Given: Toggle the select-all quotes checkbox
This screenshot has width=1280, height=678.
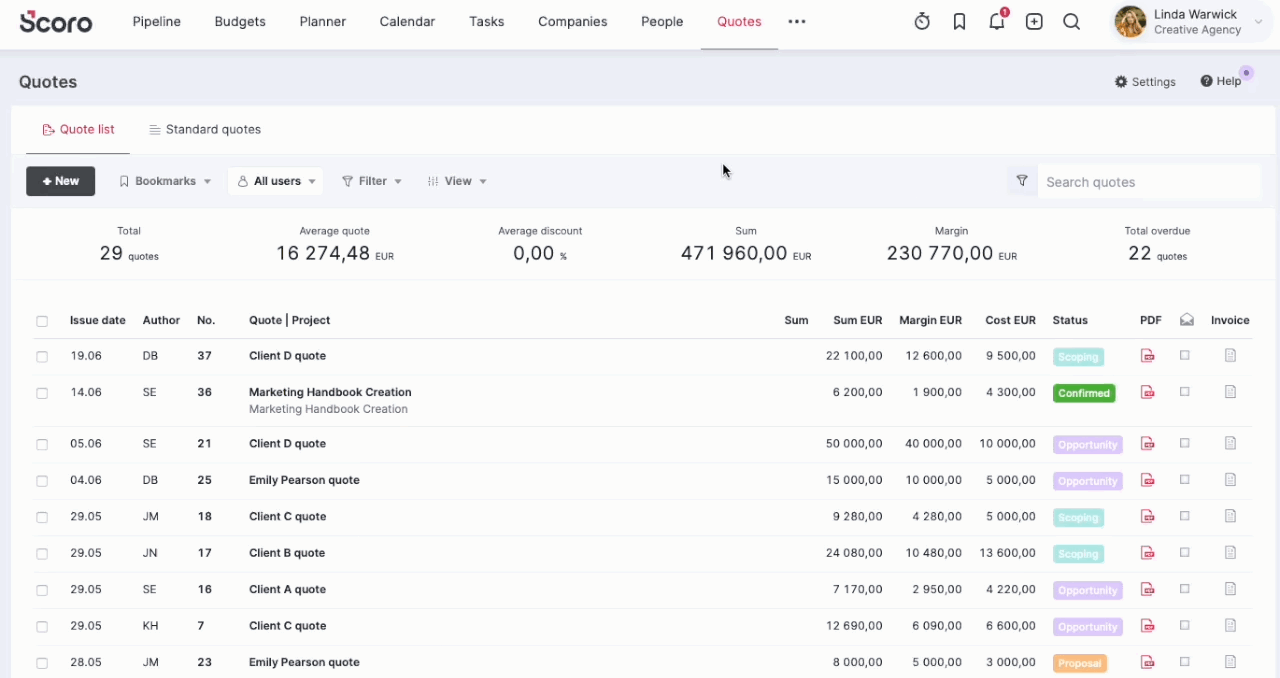Looking at the screenshot, I should (42, 321).
